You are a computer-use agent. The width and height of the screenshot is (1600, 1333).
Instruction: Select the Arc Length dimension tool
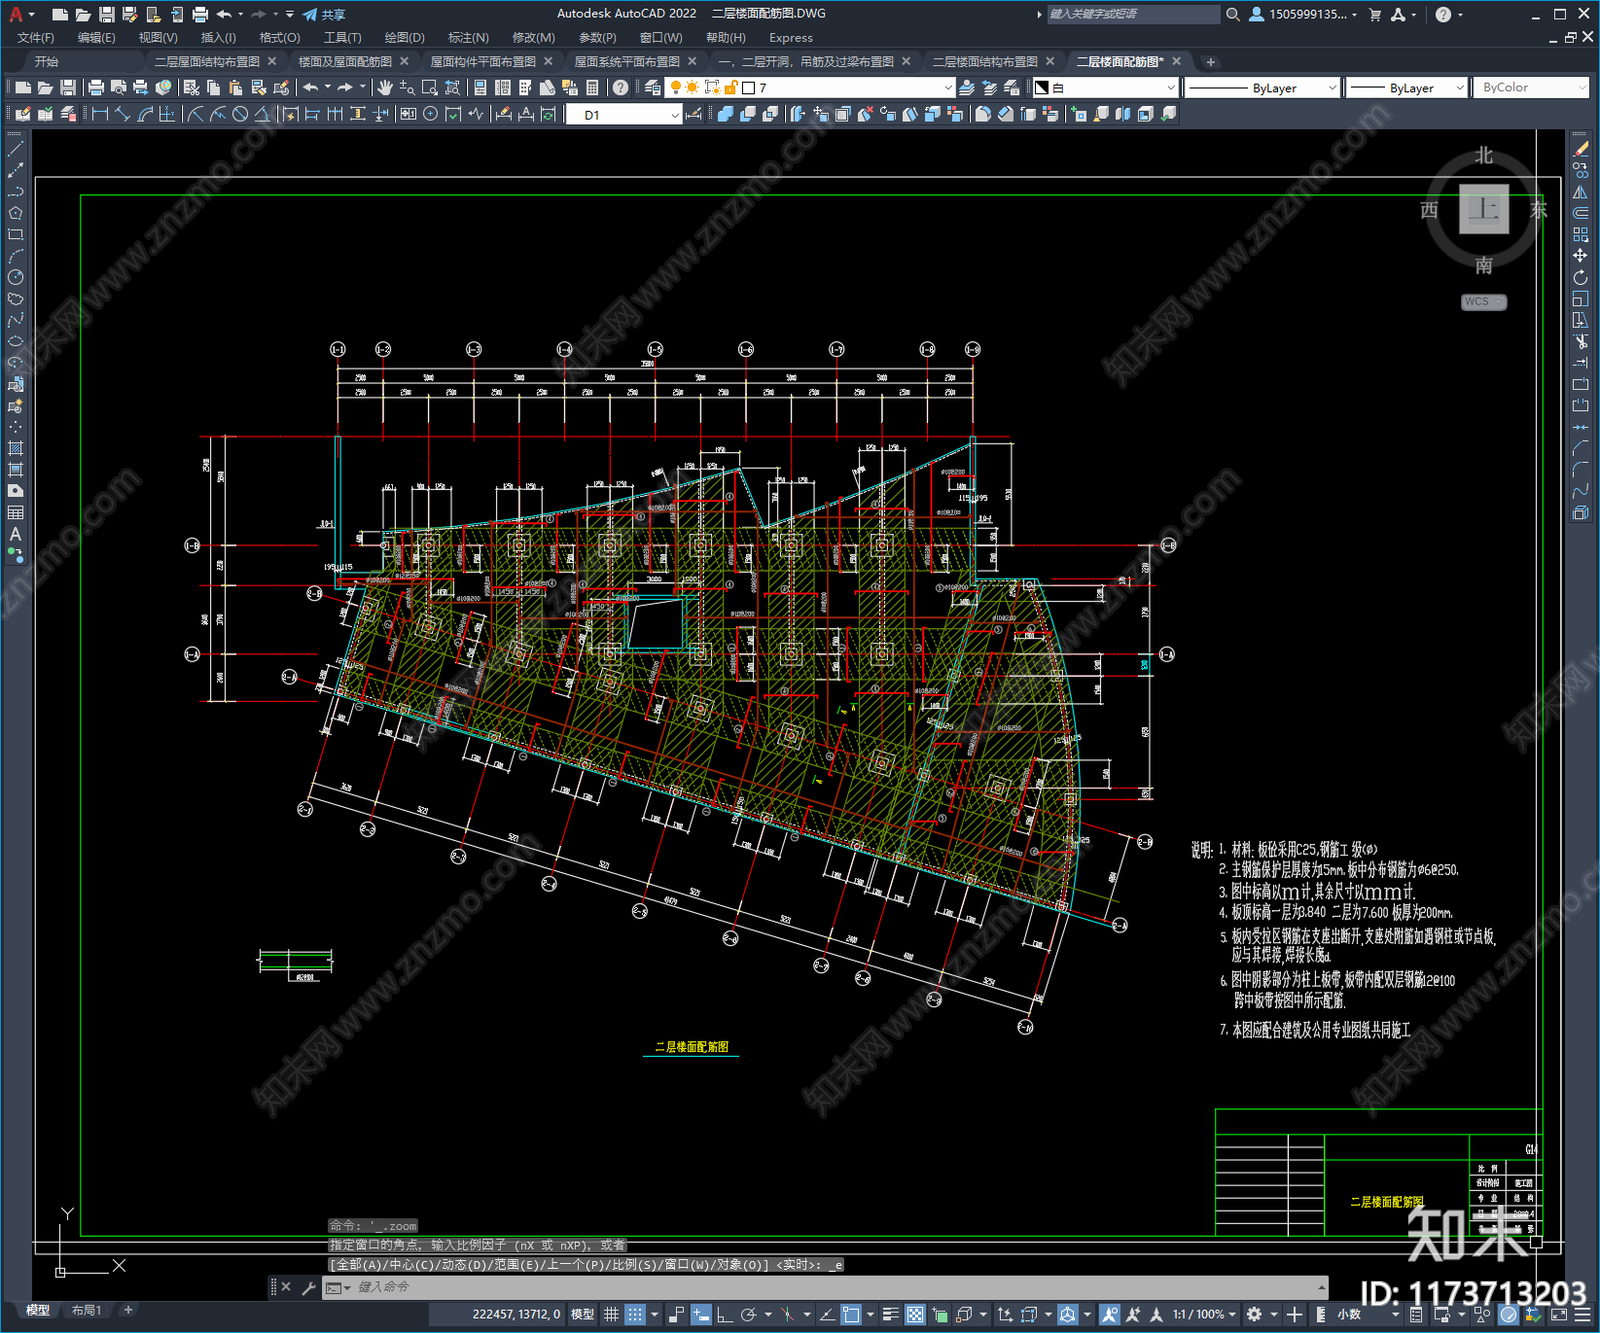click(146, 114)
